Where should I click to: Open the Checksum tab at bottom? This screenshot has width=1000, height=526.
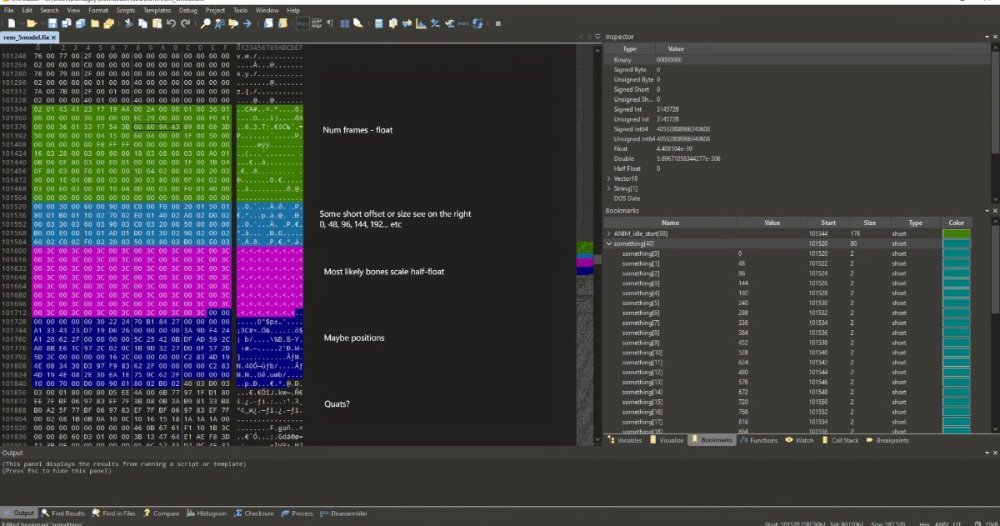coord(258,513)
